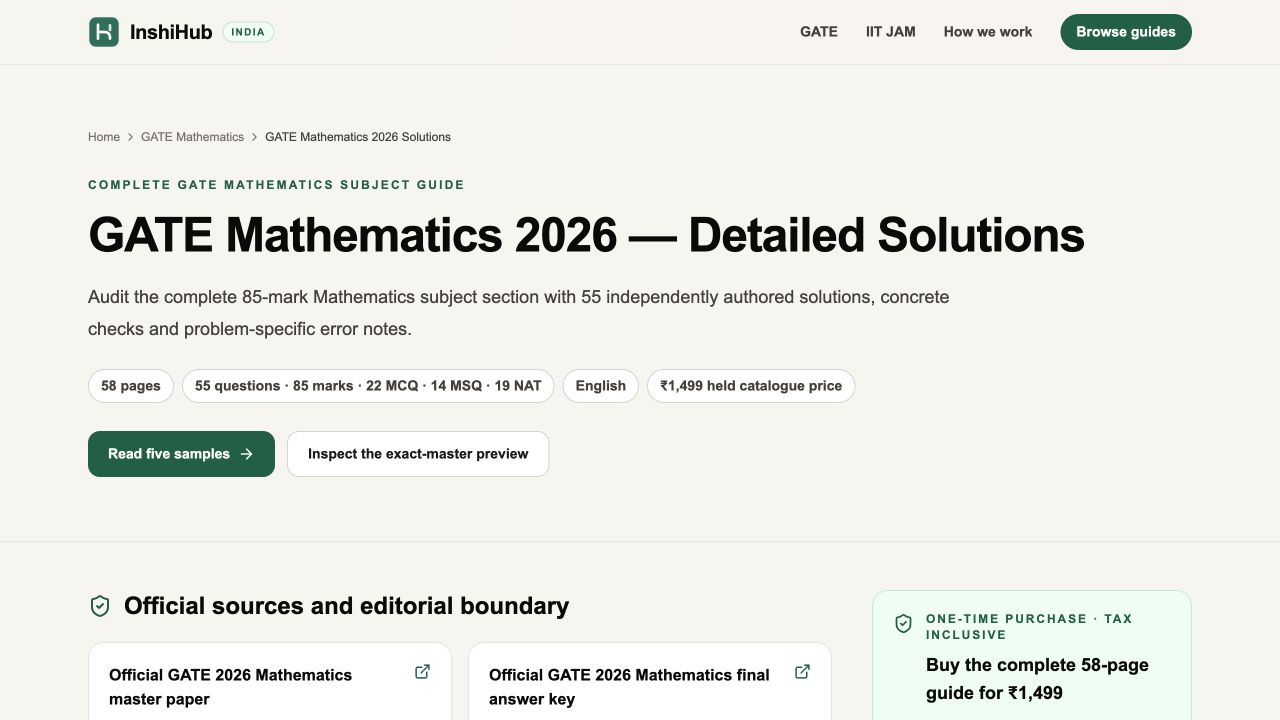Open the InshiHub home wordmark
This screenshot has width=1280, height=720.
click(x=171, y=32)
